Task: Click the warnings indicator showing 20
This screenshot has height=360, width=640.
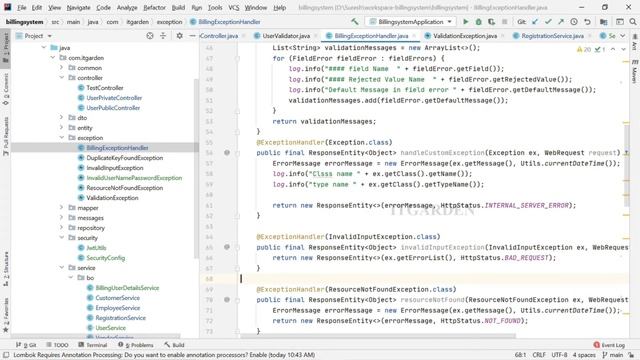Action: tap(584, 49)
